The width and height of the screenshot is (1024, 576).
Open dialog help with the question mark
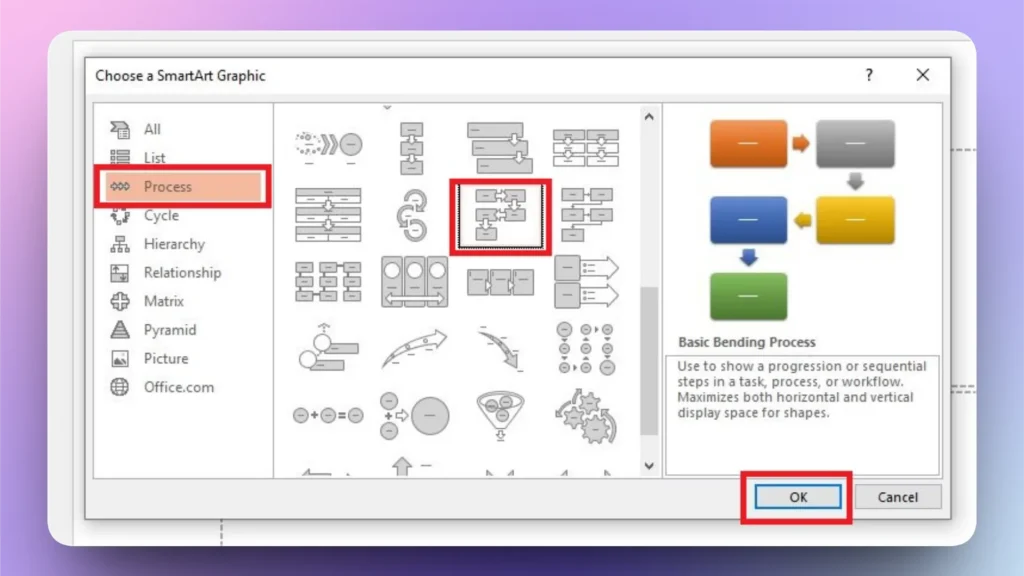point(868,75)
